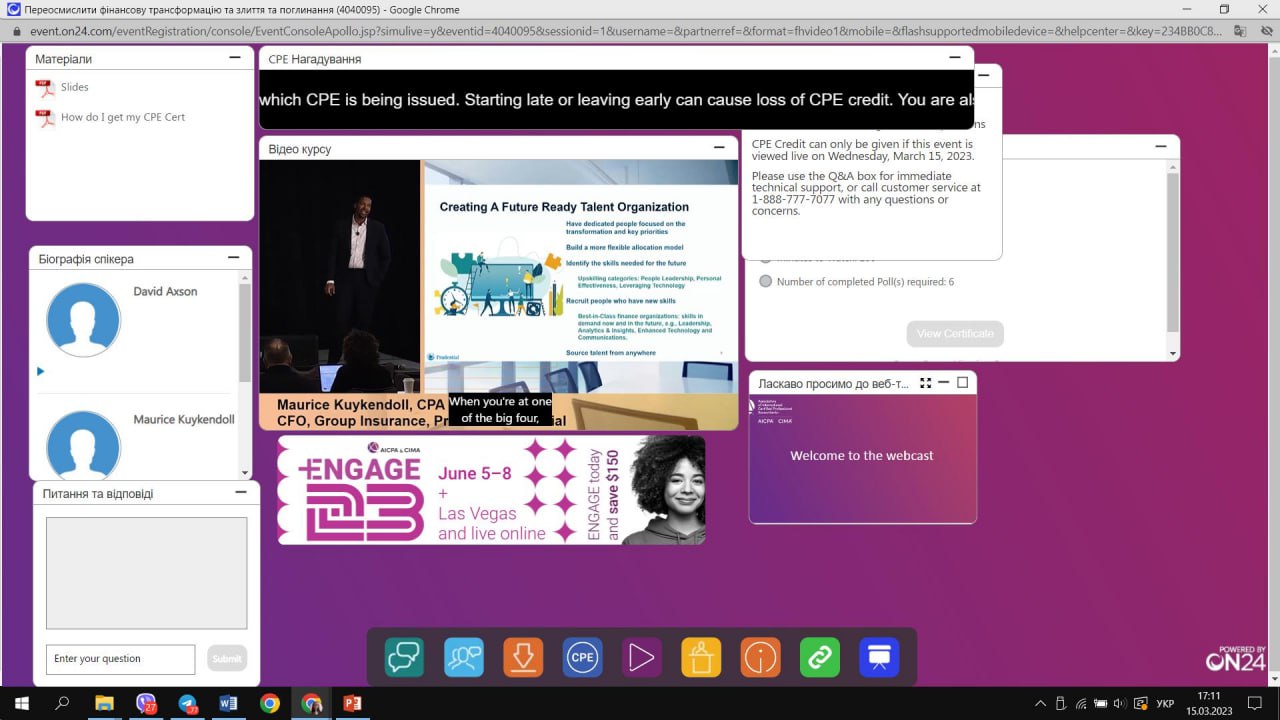Click the course video presenter feed
Screen dimensions: 1280x720
coord(340,276)
